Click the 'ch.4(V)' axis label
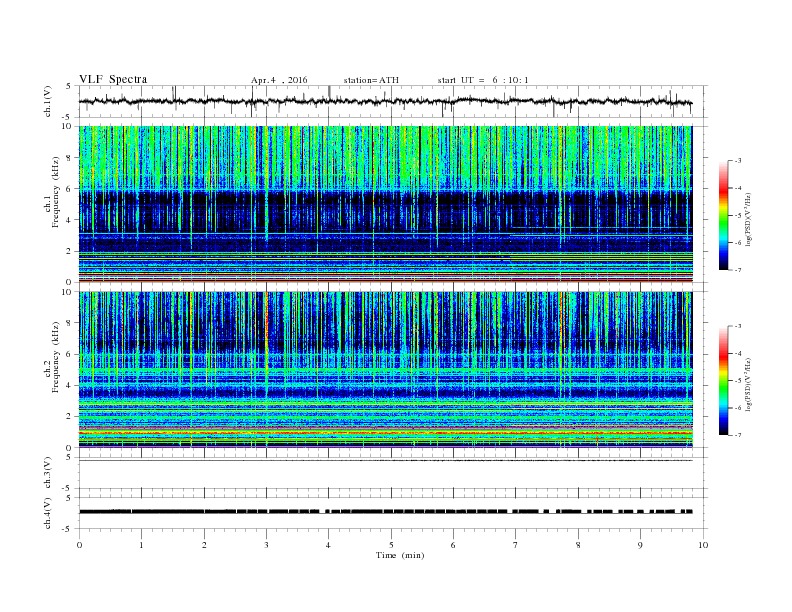 48,513
